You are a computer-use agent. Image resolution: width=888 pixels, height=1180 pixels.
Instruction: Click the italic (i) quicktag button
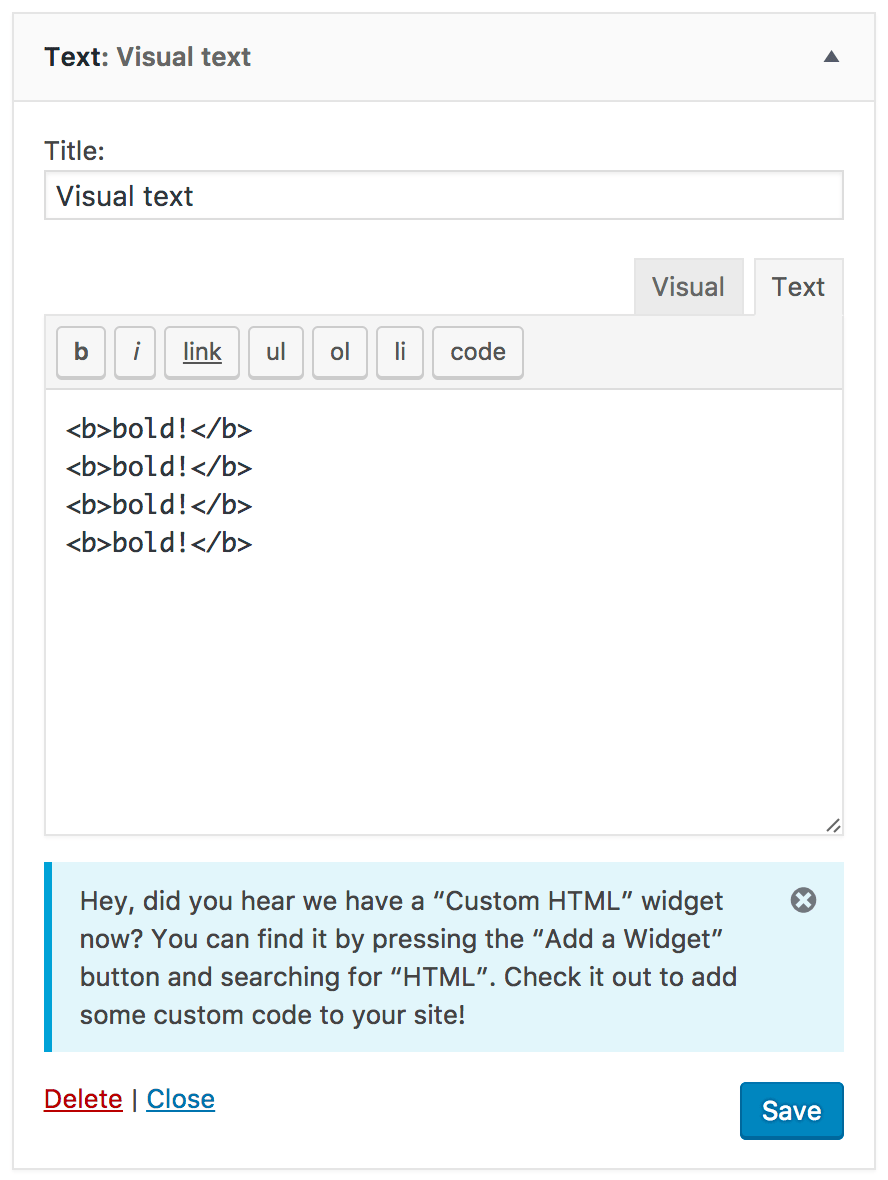[x=135, y=352]
